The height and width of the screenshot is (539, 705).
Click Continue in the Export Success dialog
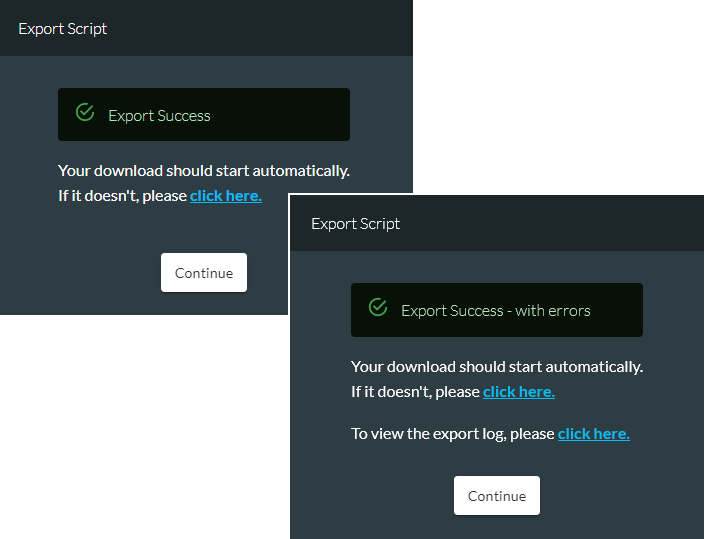point(204,272)
